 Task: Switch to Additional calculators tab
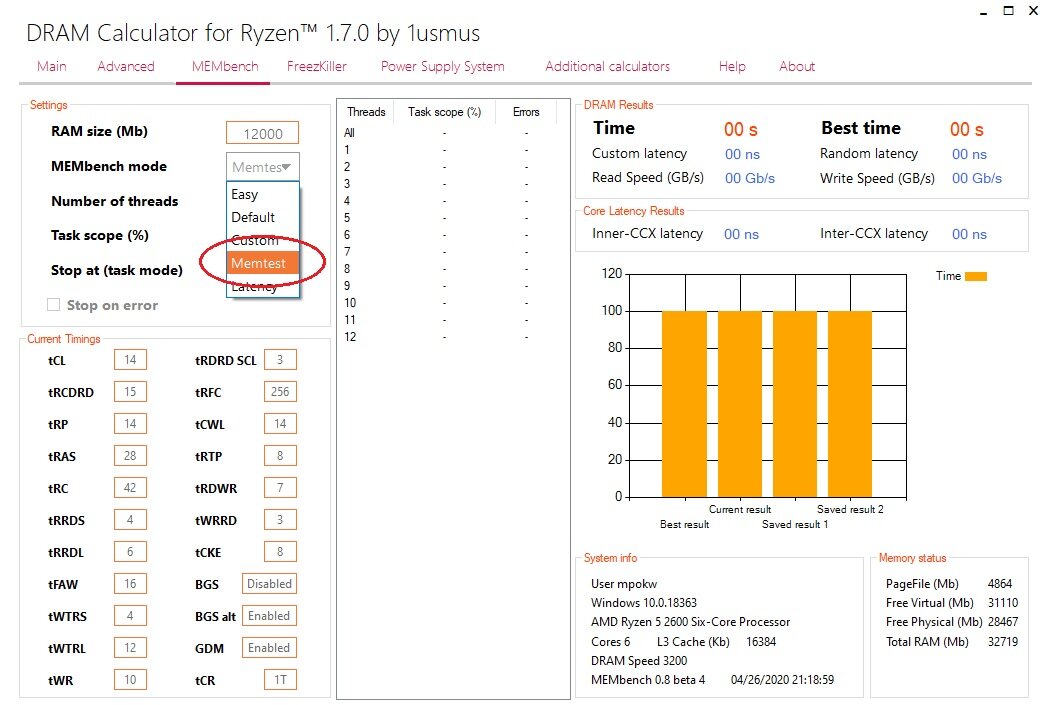(607, 66)
